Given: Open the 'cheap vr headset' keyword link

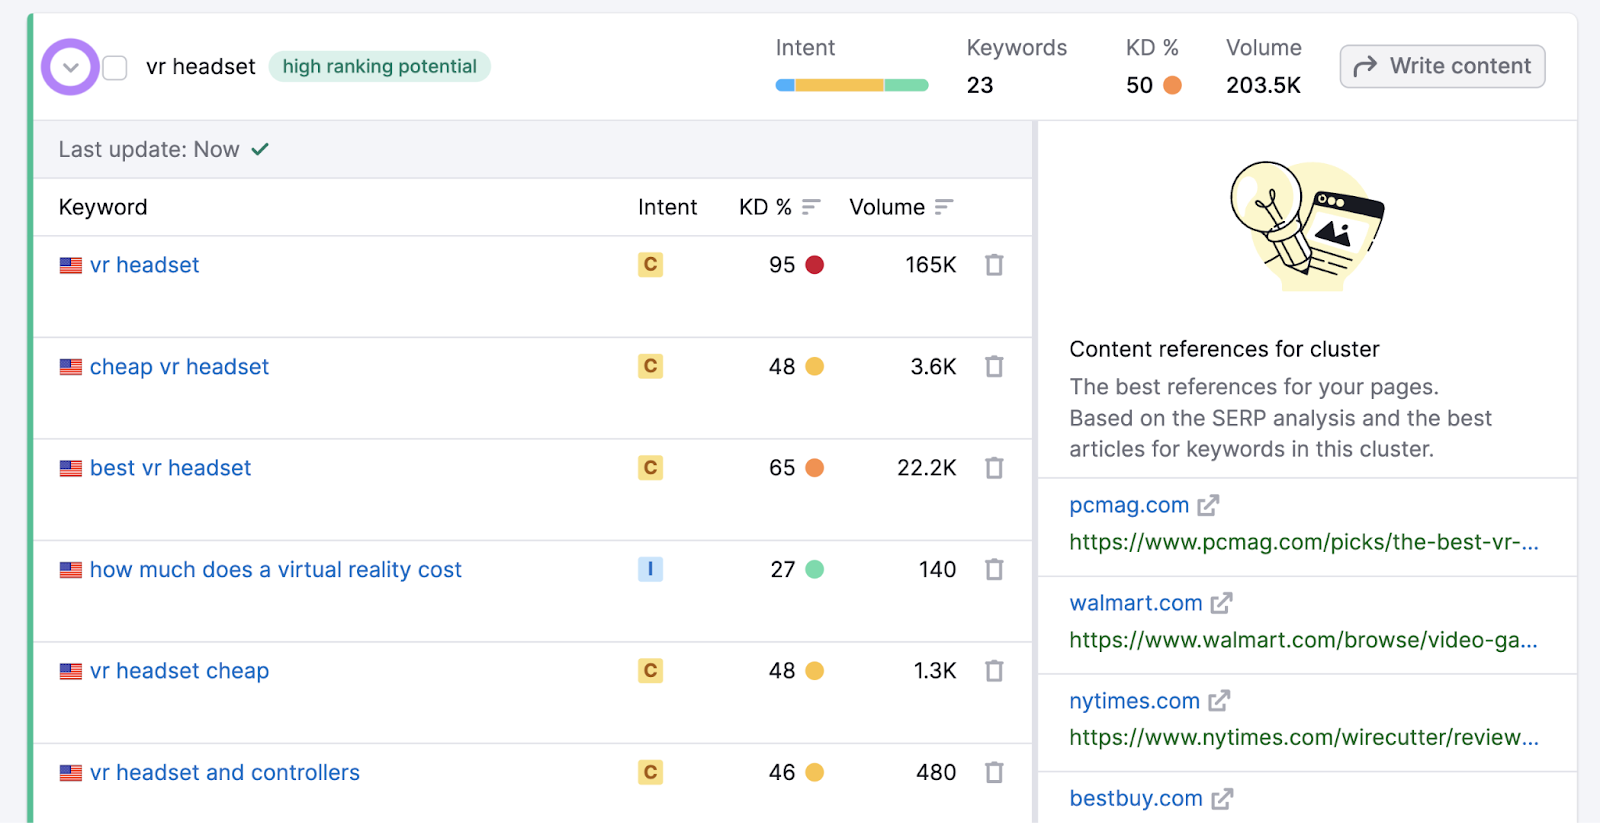Looking at the screenshot, I should click(179, 367).
